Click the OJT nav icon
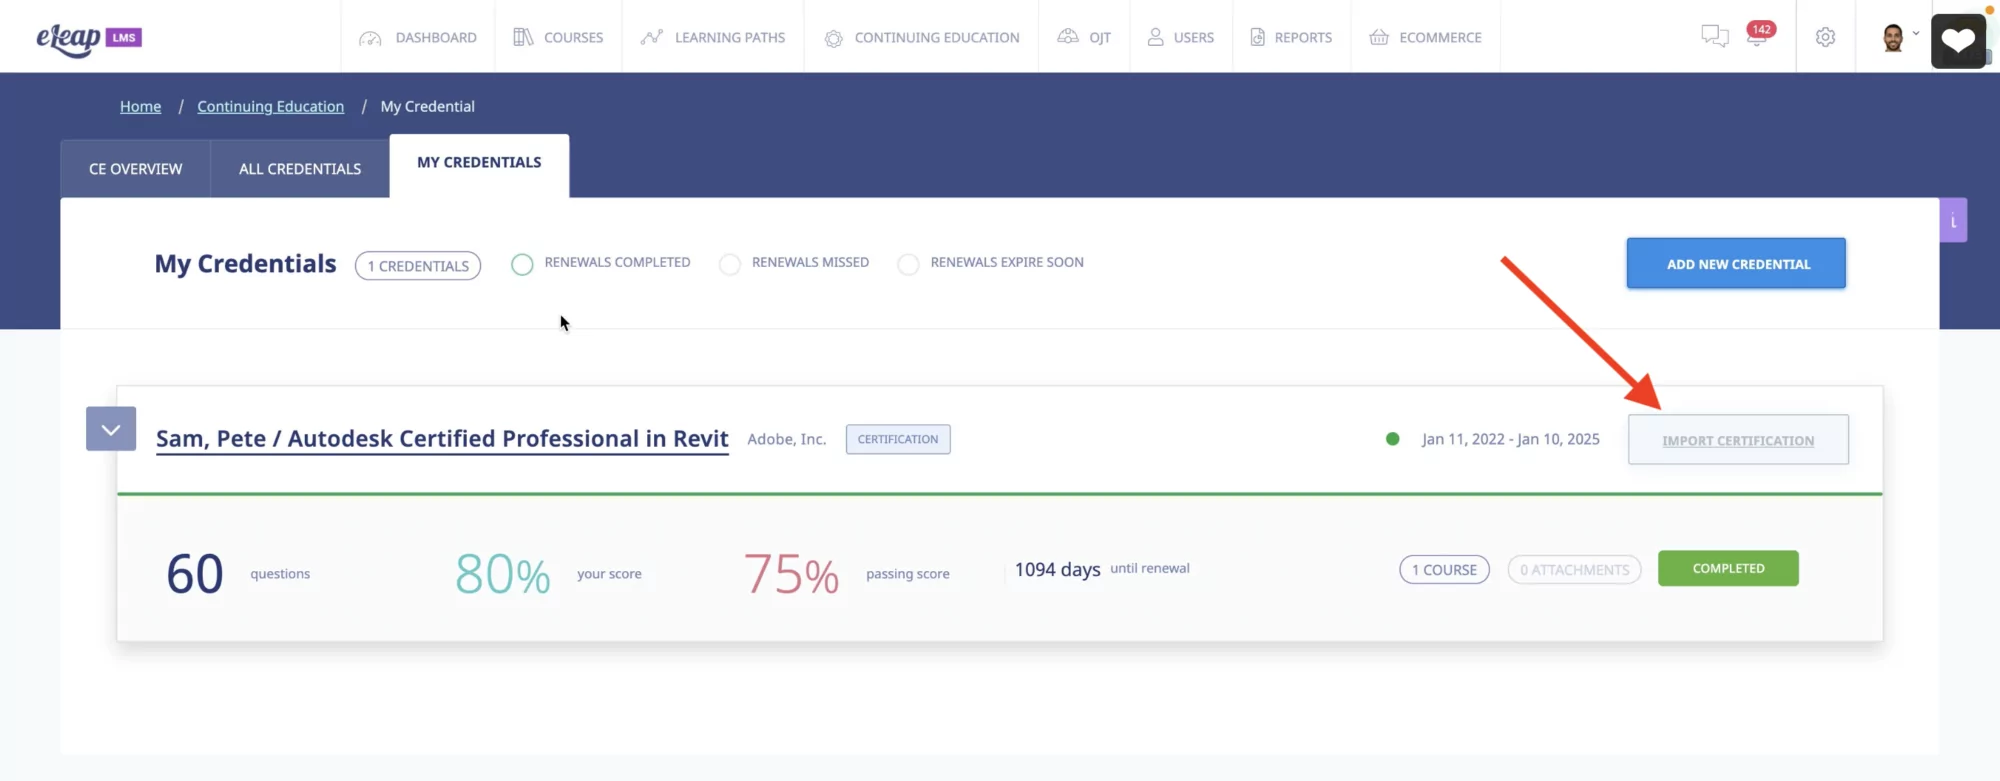This screenshot has height=781, width=2000. tap(1068, 37)
